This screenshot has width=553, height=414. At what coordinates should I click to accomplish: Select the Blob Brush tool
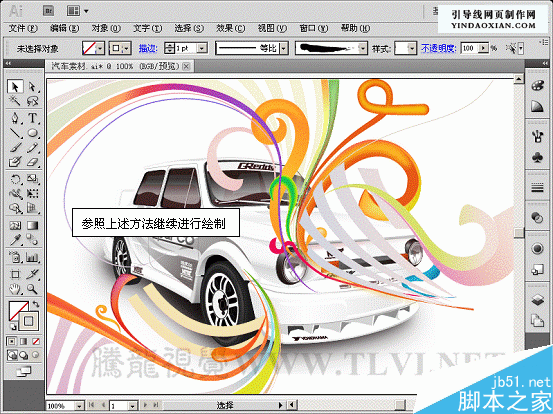(15, 162)
